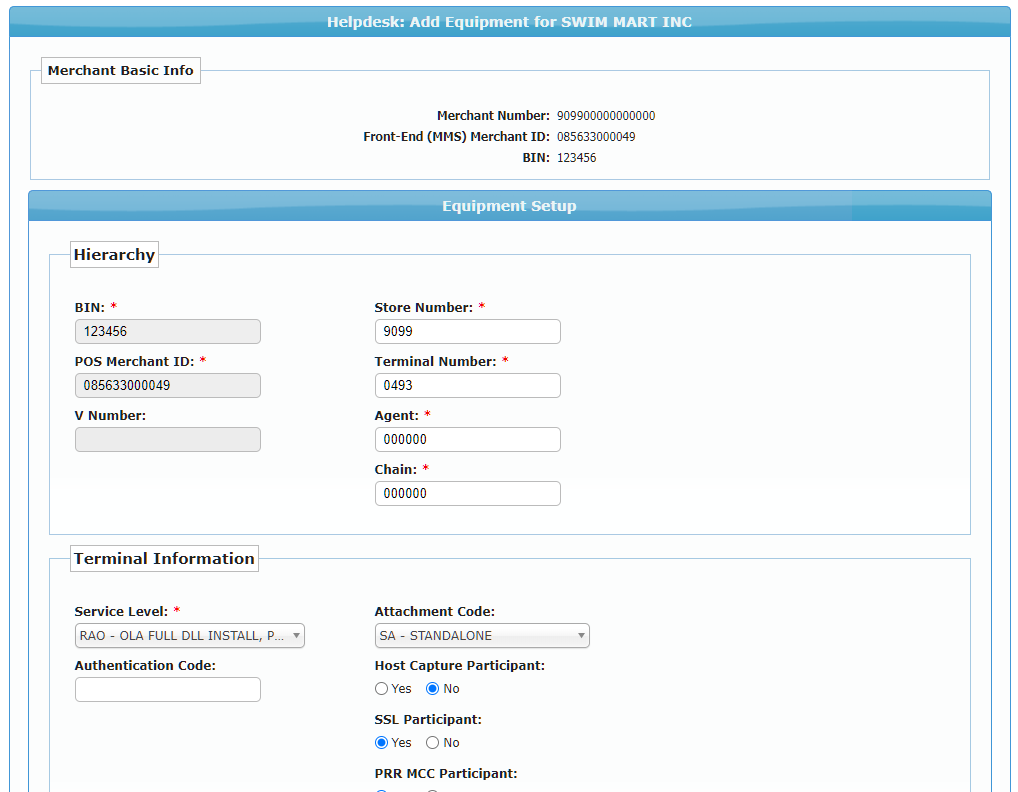This screenshot has height=792, width=1018.
Task: Click the POS Merchant ID field
Action: (x=168, y=386)
